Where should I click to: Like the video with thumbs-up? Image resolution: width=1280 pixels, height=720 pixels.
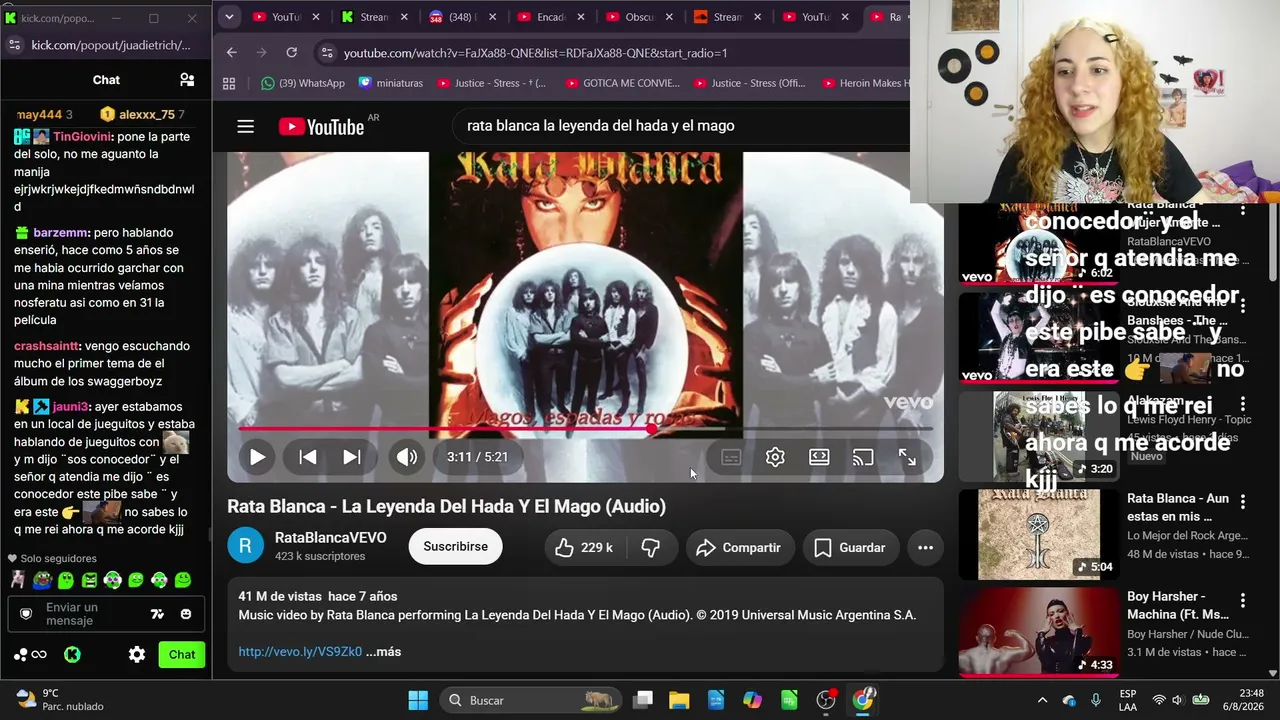pos(584,547)
